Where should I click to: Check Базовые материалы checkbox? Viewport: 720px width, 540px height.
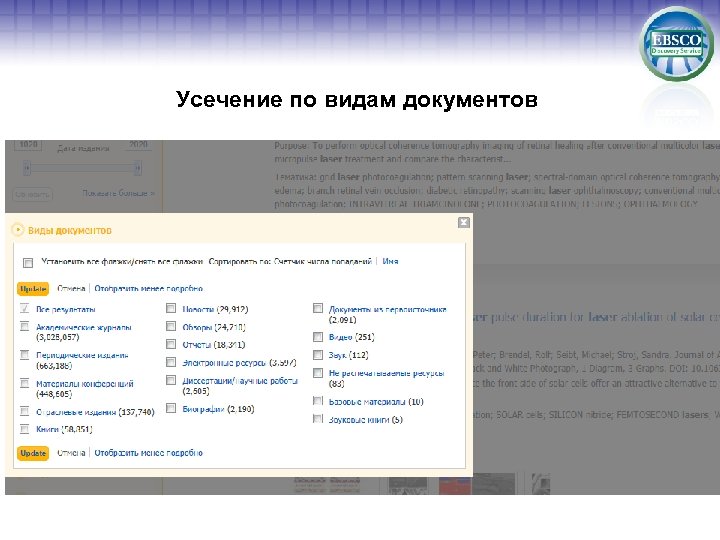(318, 401)
